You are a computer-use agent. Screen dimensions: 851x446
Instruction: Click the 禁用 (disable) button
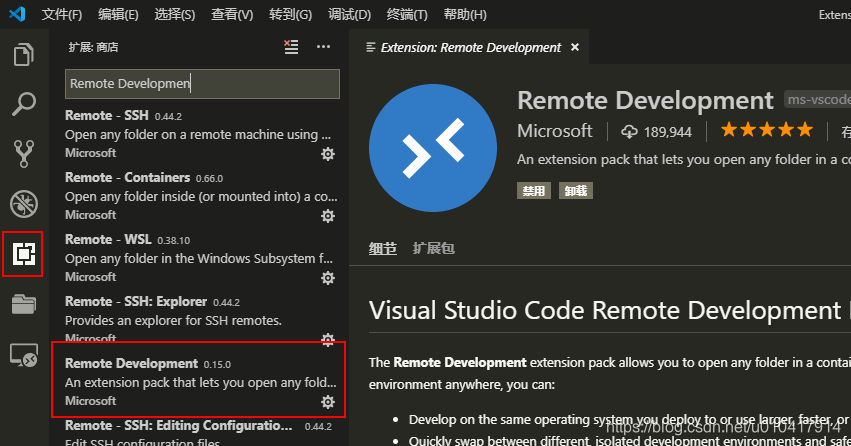pos(534,190)
